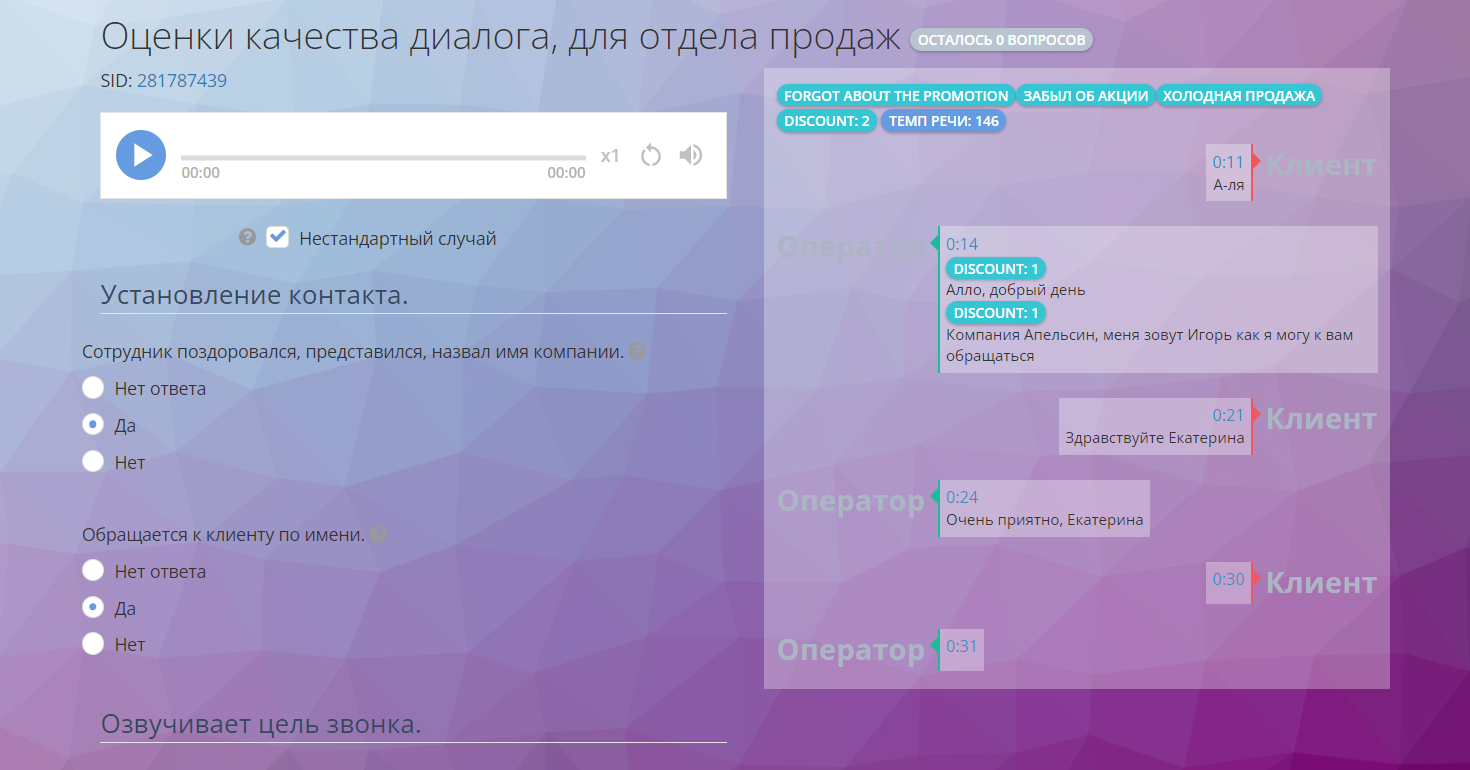The image size is (1470, 770).
Task: Click the DISCOUNT: 2 tag
Action: [828, 121]
